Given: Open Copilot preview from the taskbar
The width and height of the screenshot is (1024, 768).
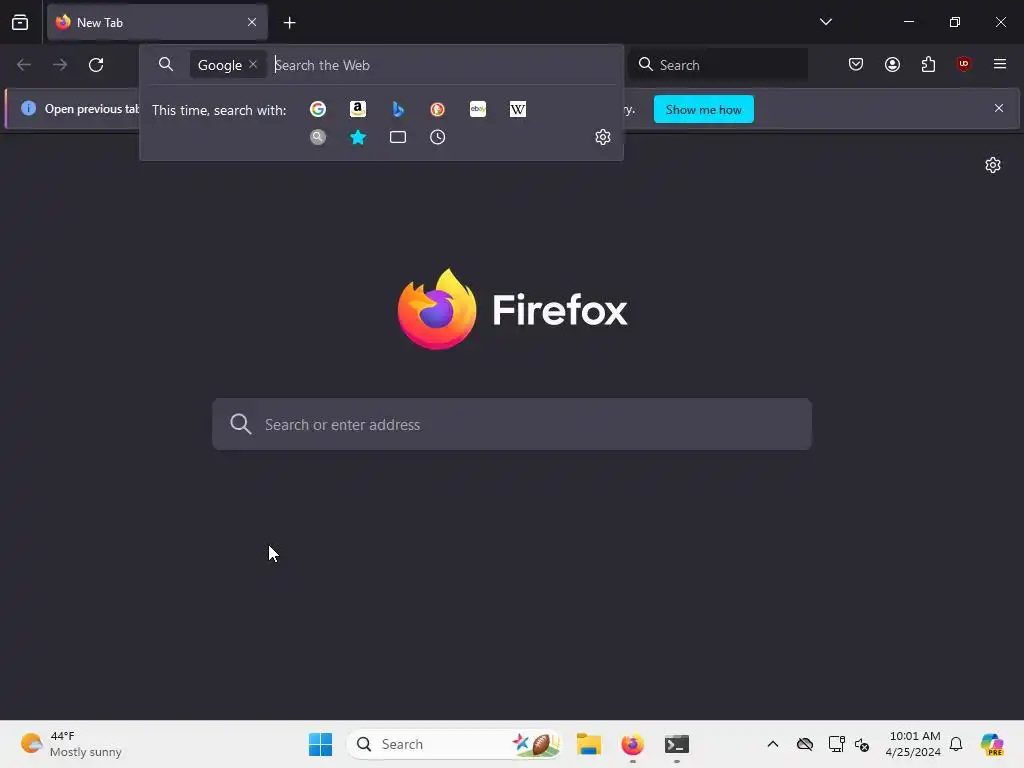Looking at the screenshot, I should pyautogui.click(x=992, y=744).
